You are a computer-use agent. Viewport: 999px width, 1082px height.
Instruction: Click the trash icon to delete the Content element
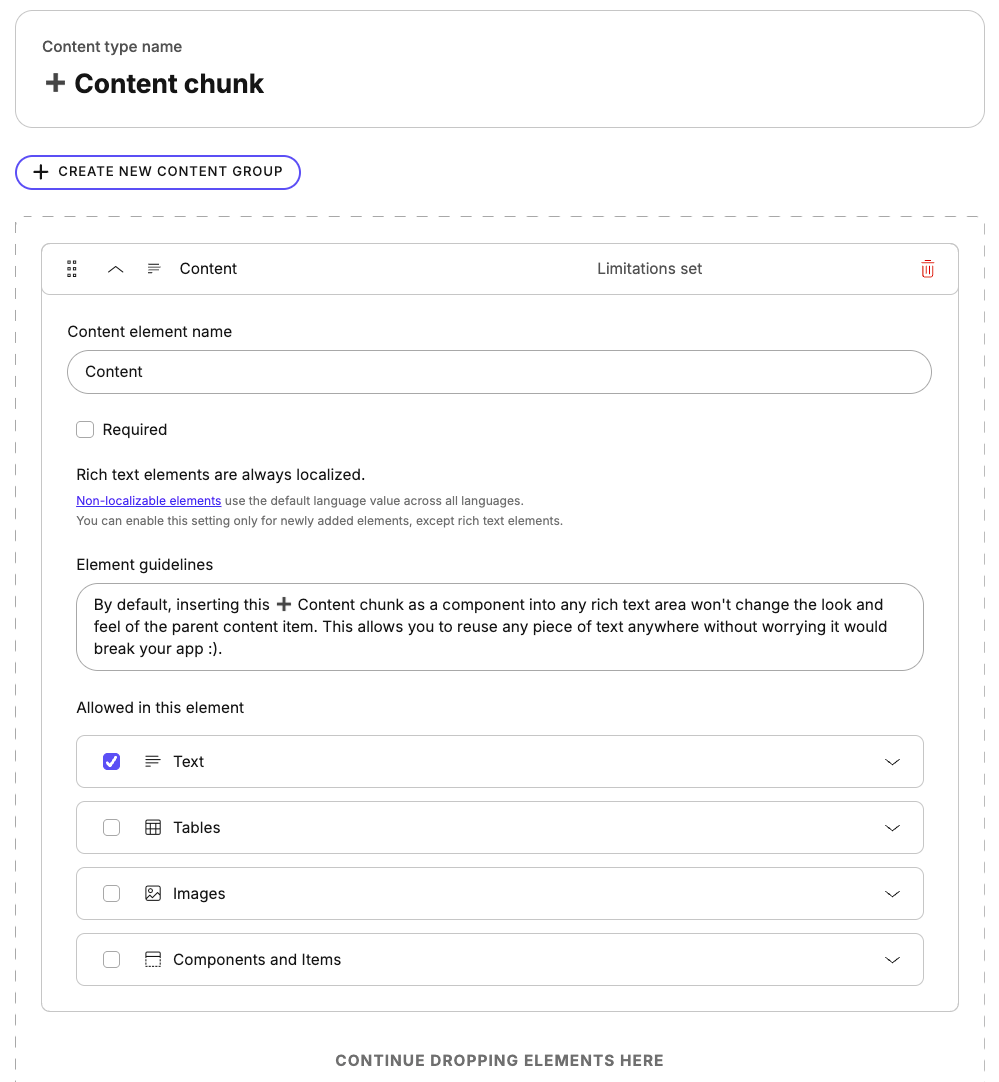click(927, 269)
